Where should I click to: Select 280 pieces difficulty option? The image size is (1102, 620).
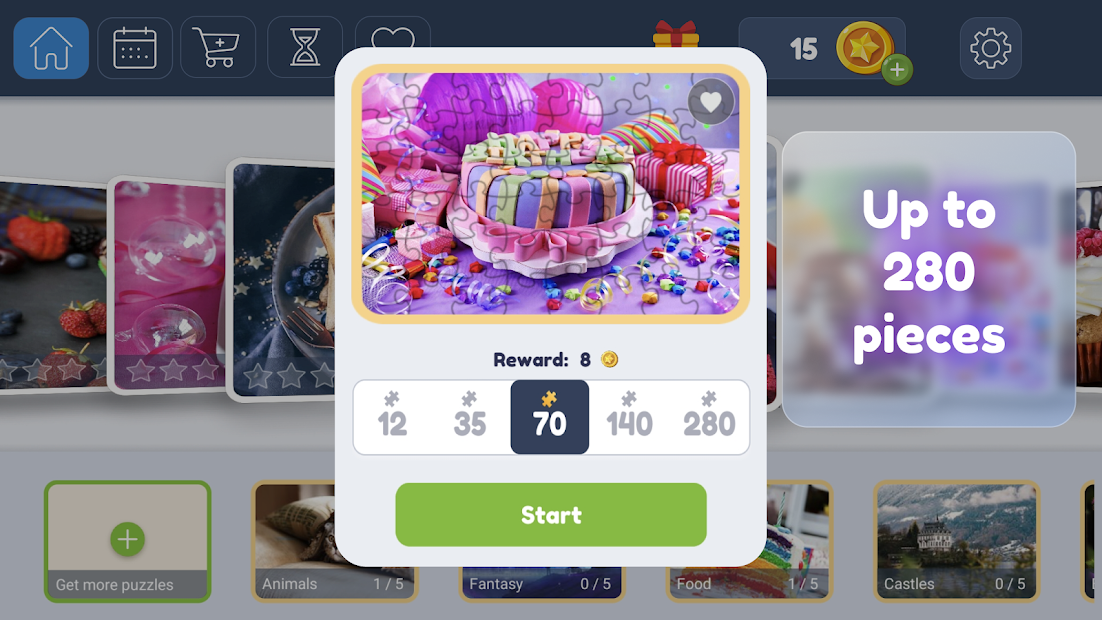pos(709,417)
